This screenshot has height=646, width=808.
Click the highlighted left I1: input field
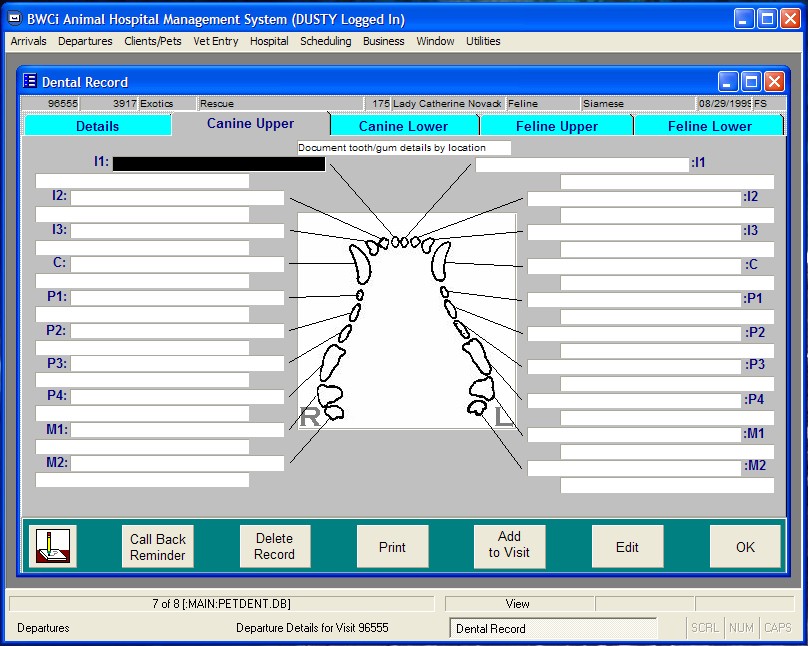coord(219,164)
